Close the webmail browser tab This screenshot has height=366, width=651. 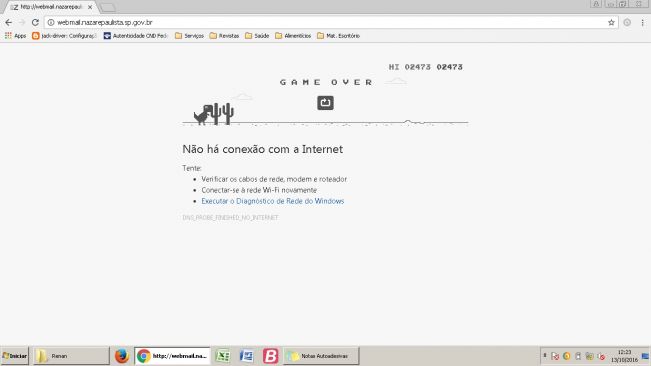click(90, 7)
